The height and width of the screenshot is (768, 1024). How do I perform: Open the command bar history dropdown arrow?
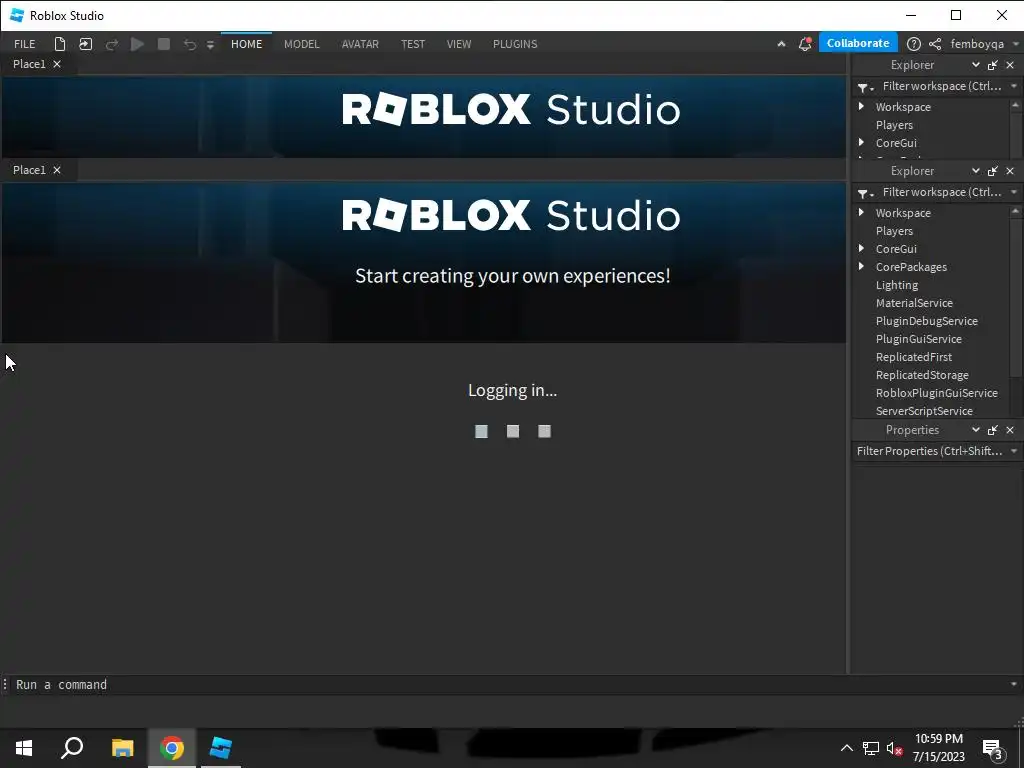tap(1014, 684)
